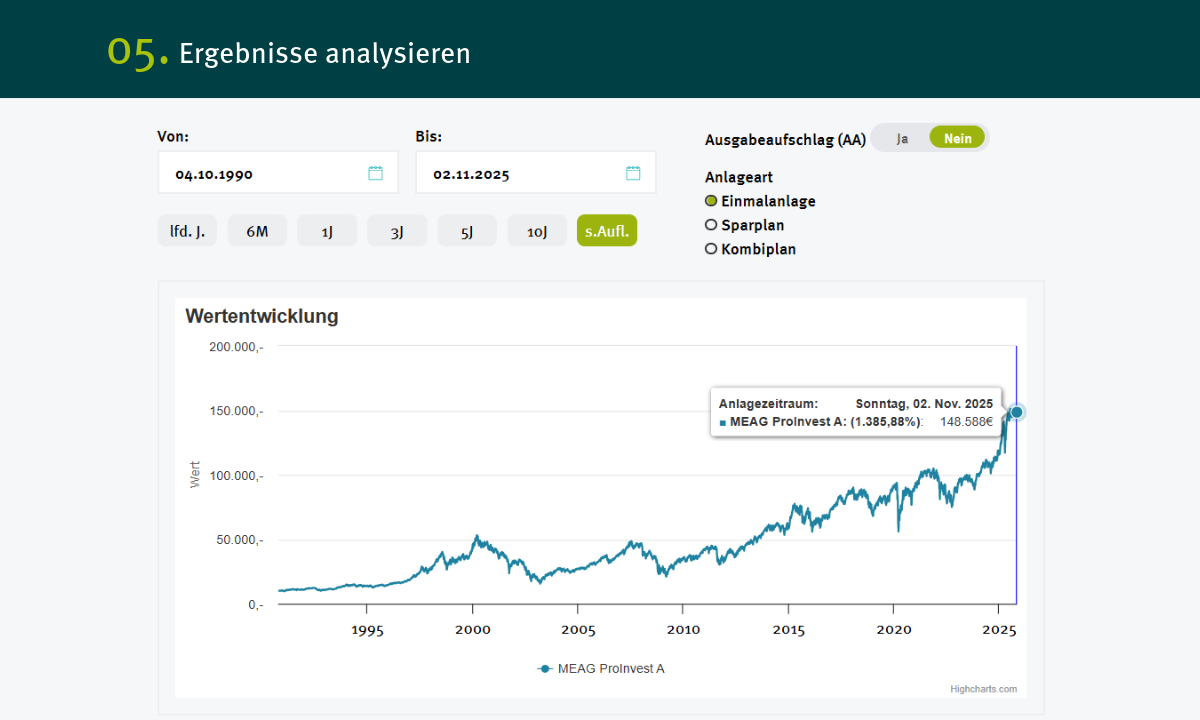
Task: Show the 5J performance period
Action: 467,231
